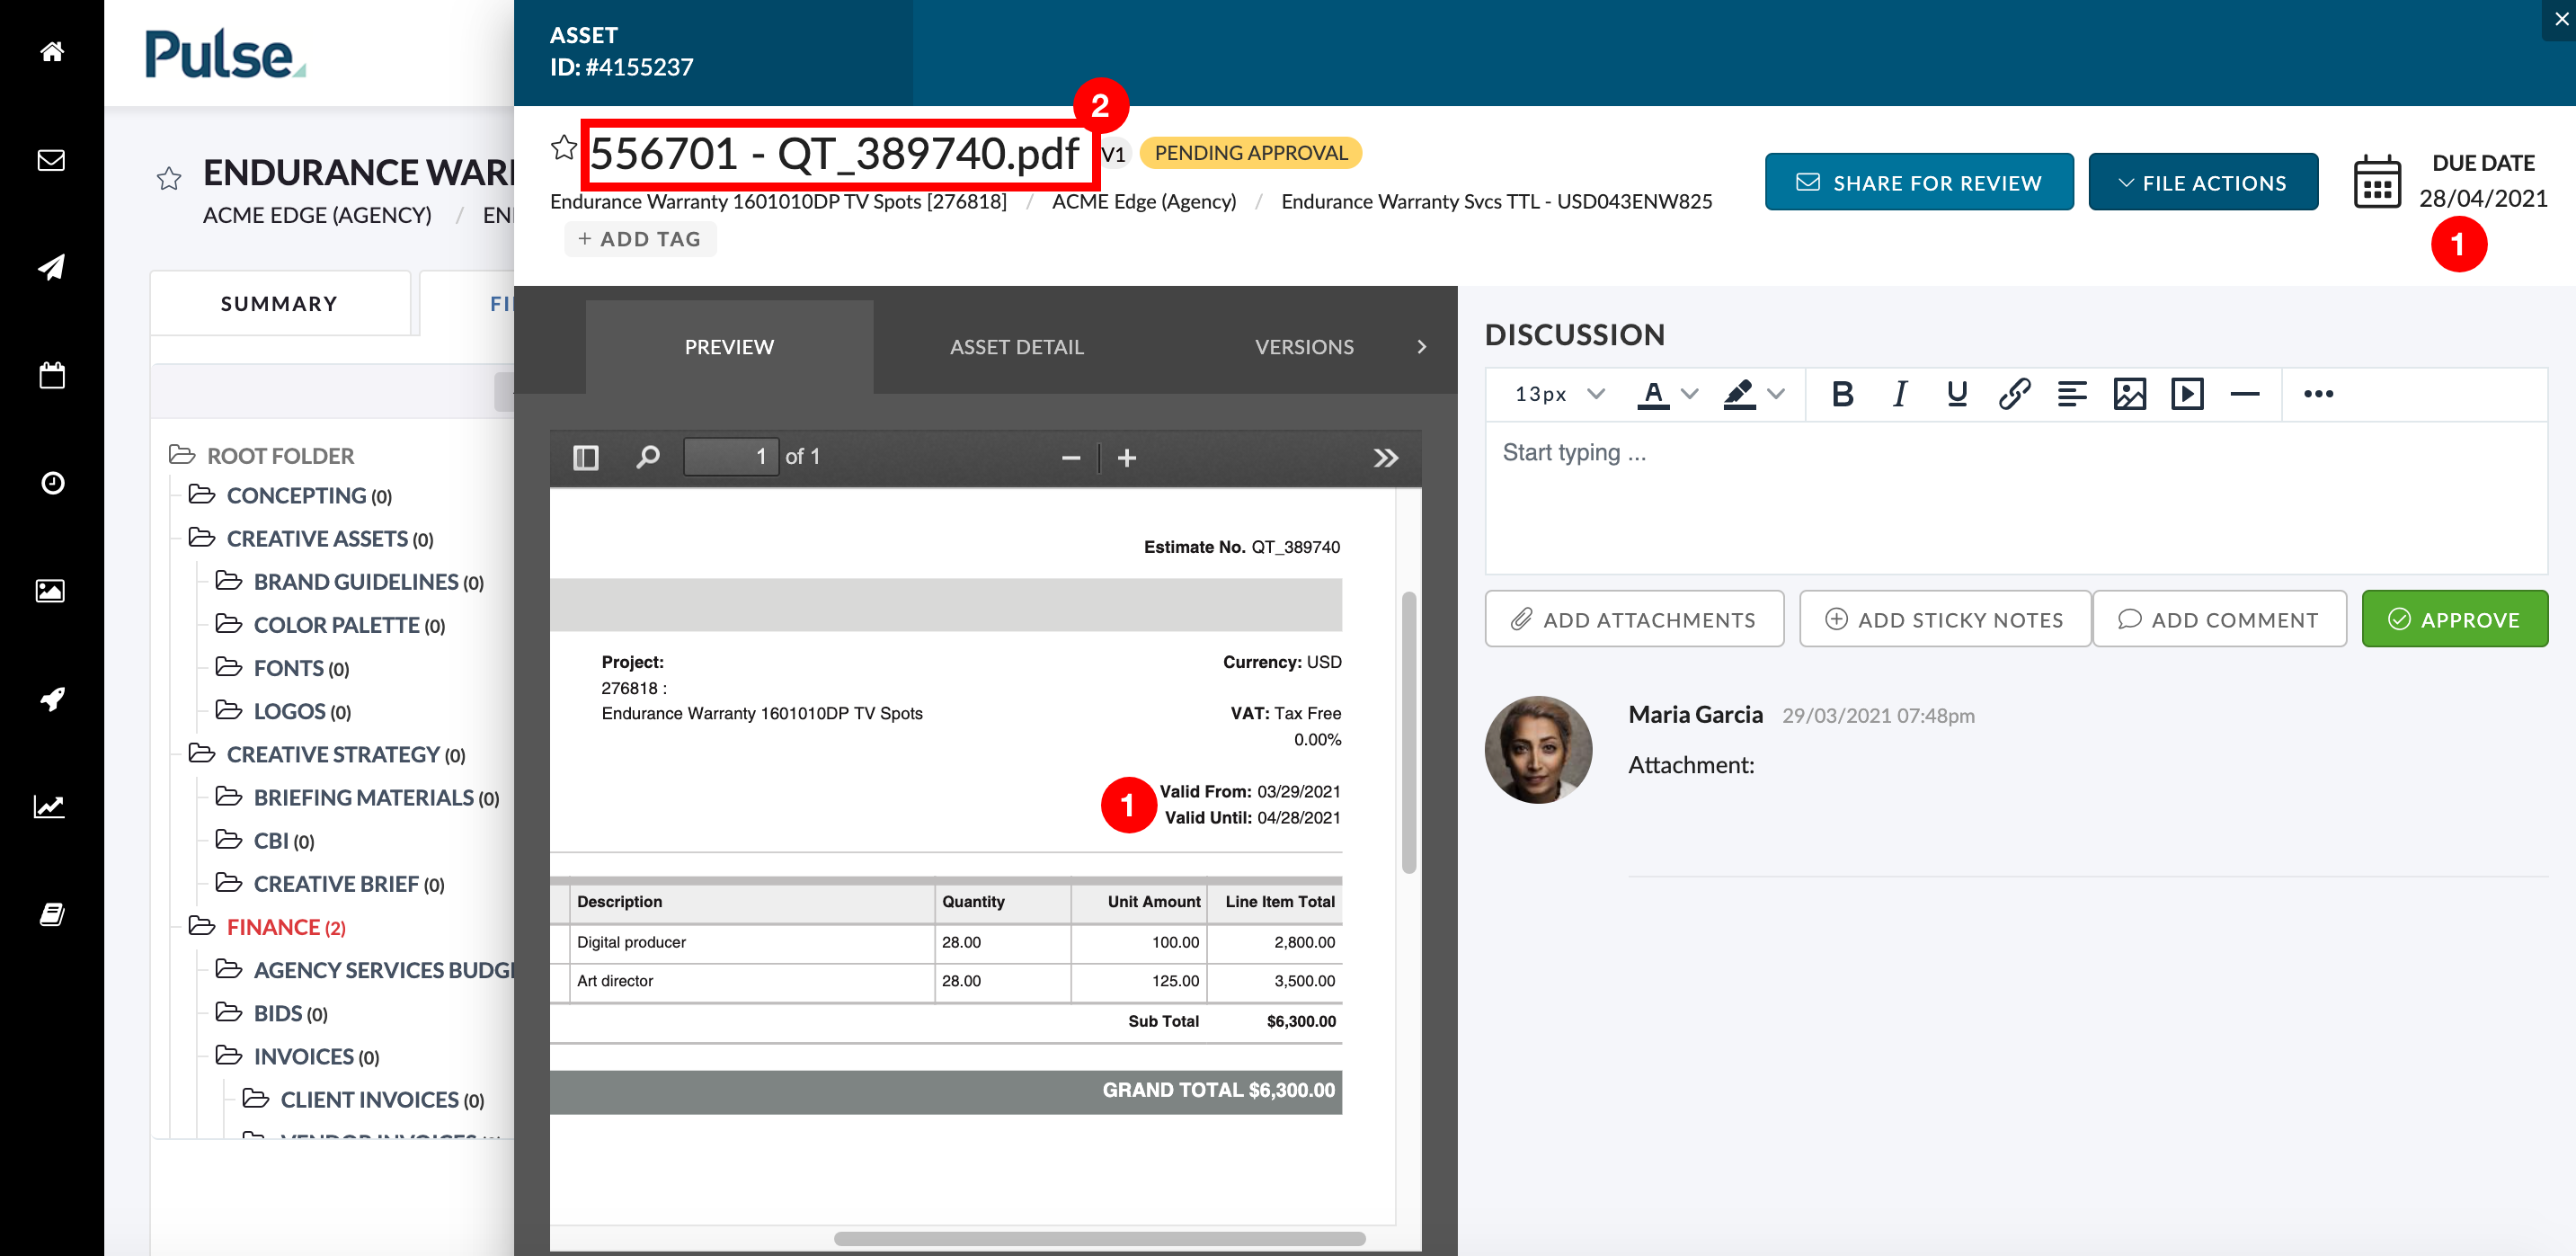Open the Summary tab
Screen dimensions: 2576x1256
click(x=280, y=304)
